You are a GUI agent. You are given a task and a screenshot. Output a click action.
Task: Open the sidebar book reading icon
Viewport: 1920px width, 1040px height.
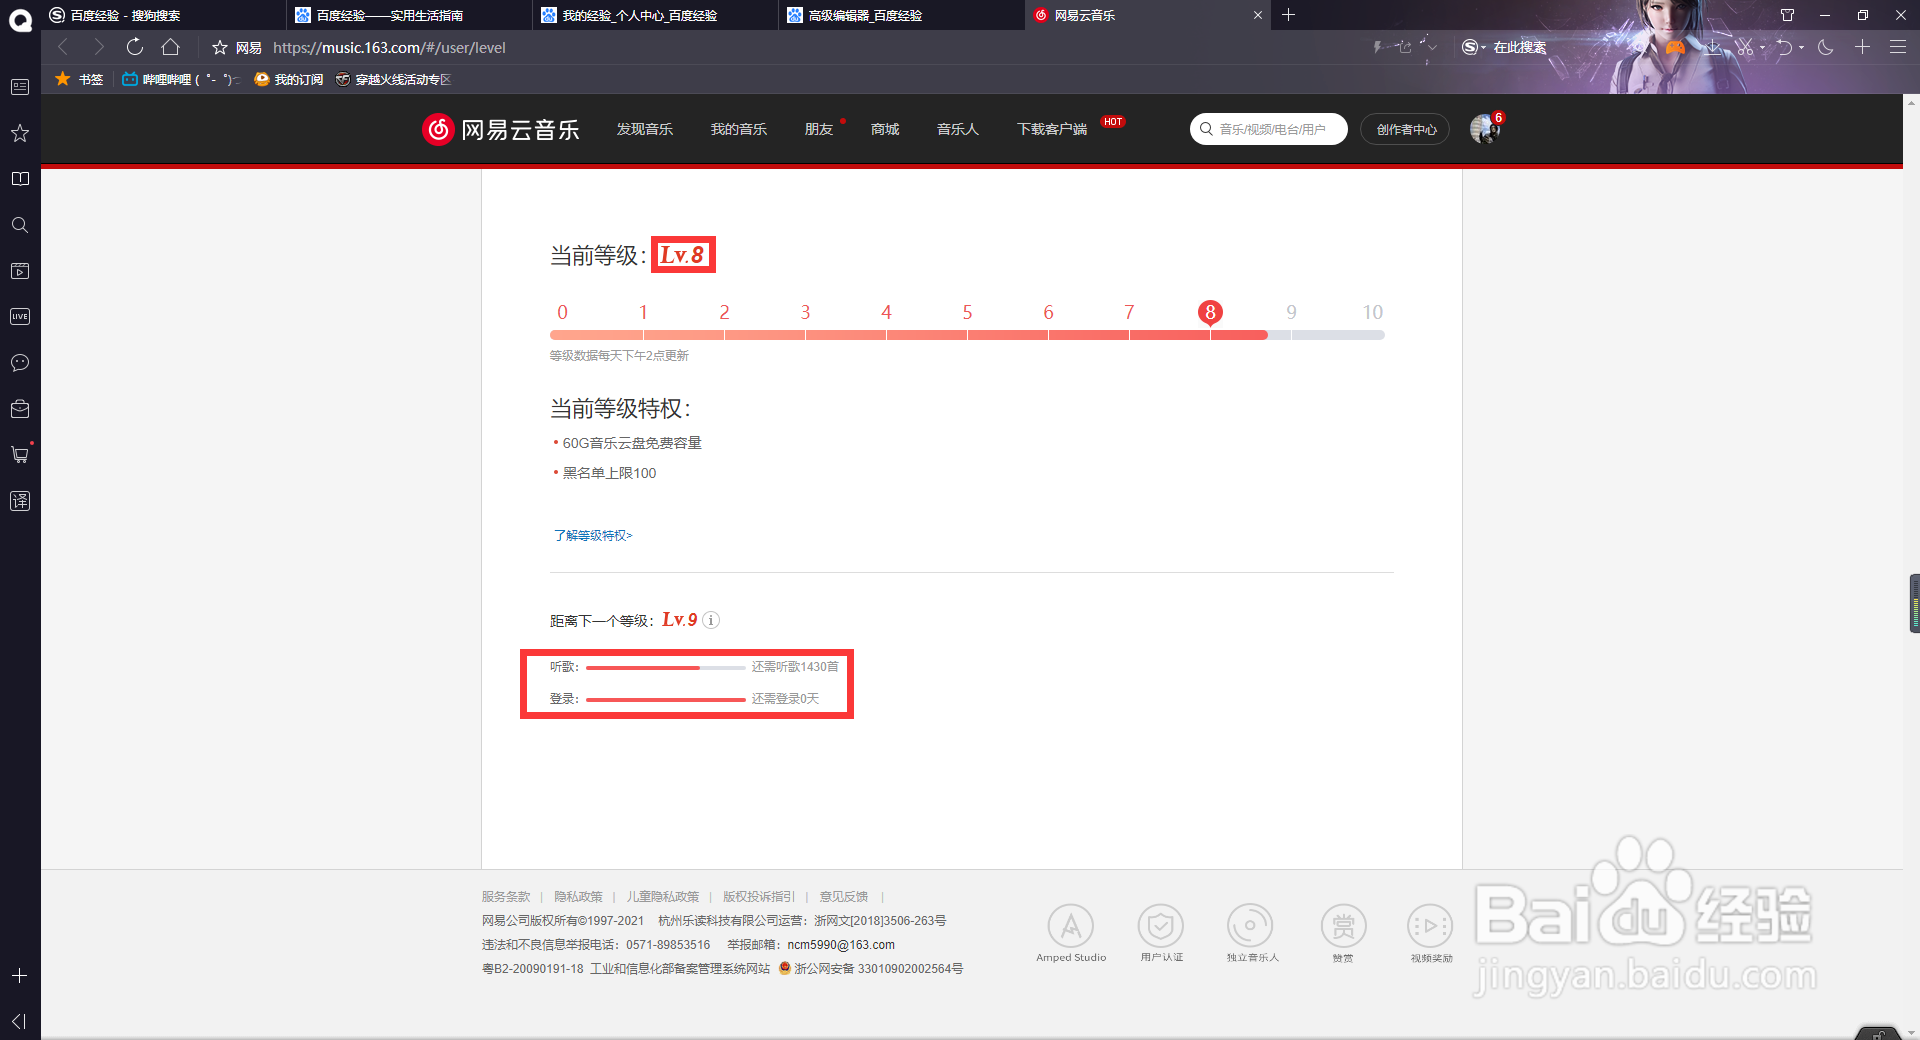[x=20, y=179]
